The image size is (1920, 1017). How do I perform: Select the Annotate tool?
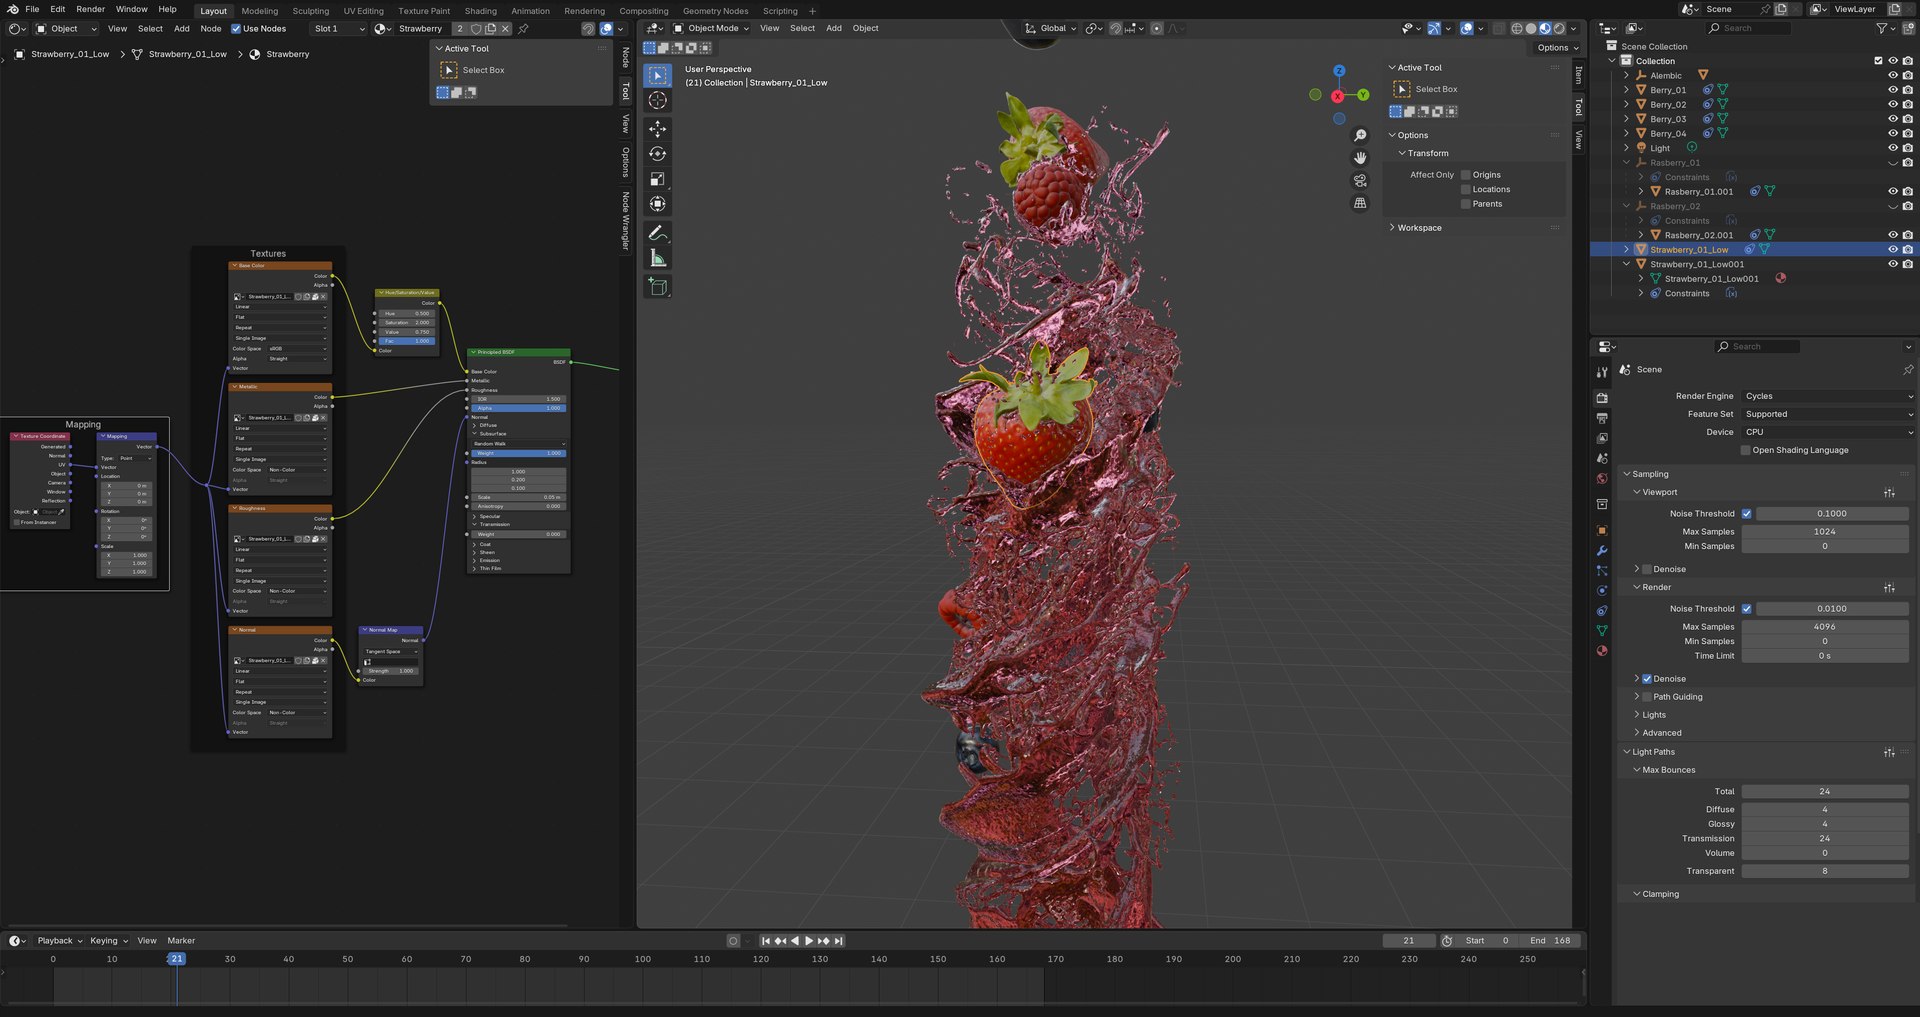coord(657,233)
